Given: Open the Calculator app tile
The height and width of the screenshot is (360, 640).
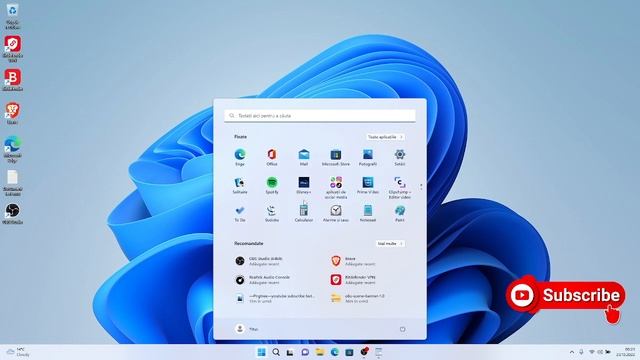Looking at the screenshot, I should [x=304, y=213].
